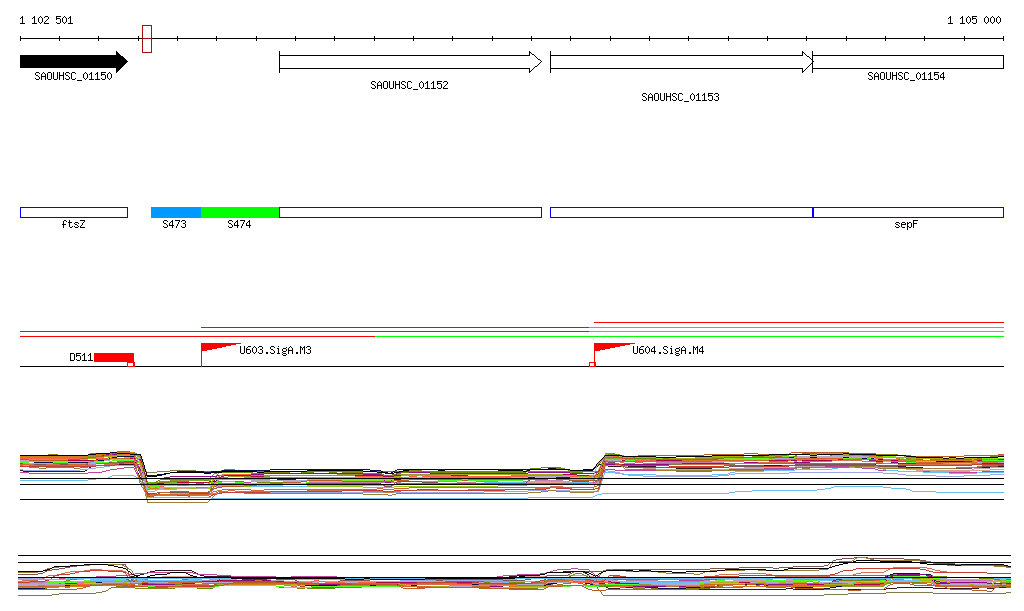Click the small red square below D511
This screenshot has height=611, width=1024.
tap(131, 365)
